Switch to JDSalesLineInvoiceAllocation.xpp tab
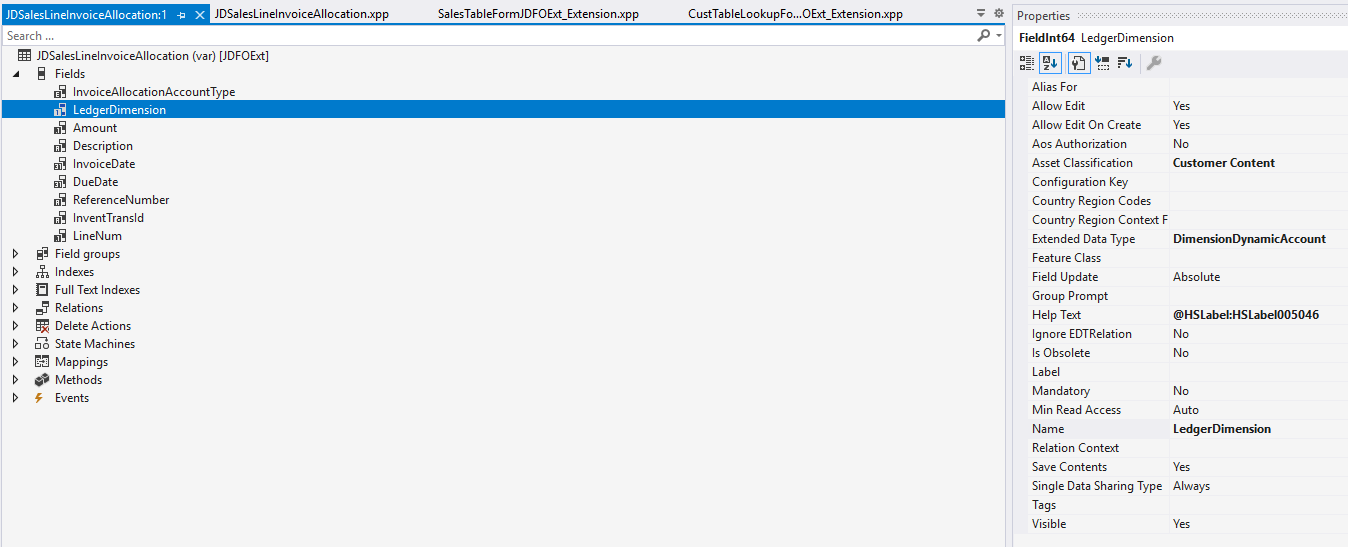The height and width of the screenshot is (547, 1348). click(x=302, y=15)
